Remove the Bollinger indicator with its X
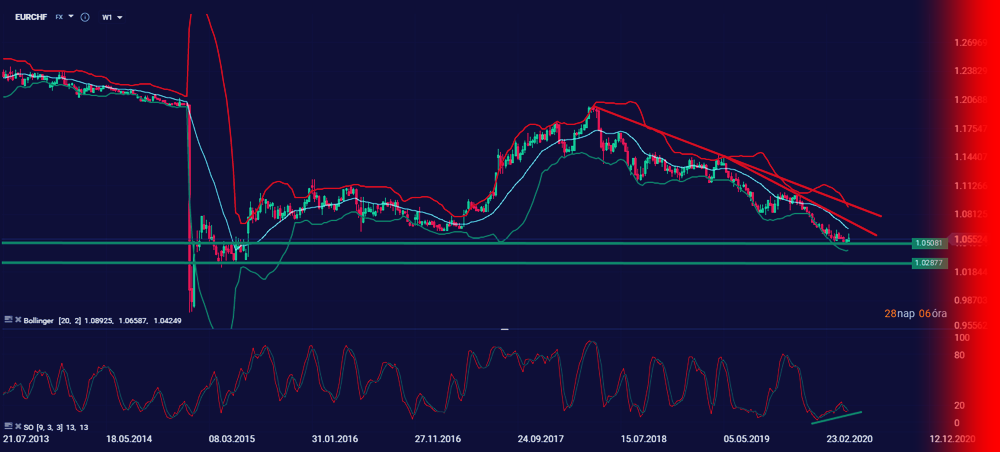 [x=17, y=318]
